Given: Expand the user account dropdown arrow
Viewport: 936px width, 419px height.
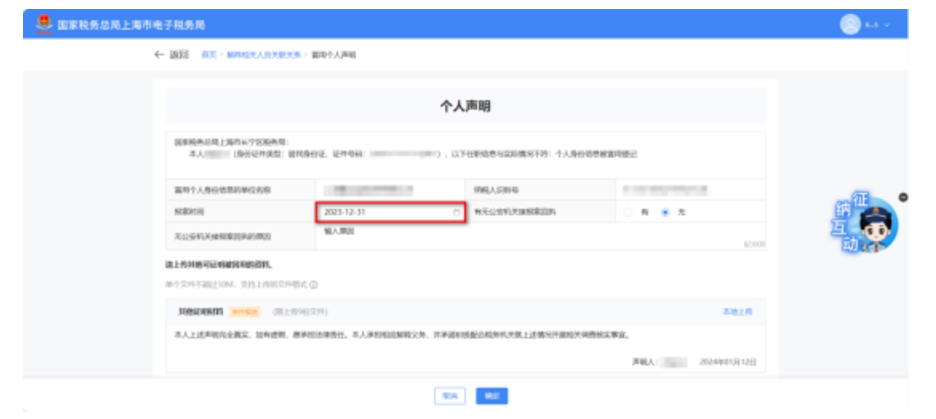Looking at the screenshot, I should (886, 25).
